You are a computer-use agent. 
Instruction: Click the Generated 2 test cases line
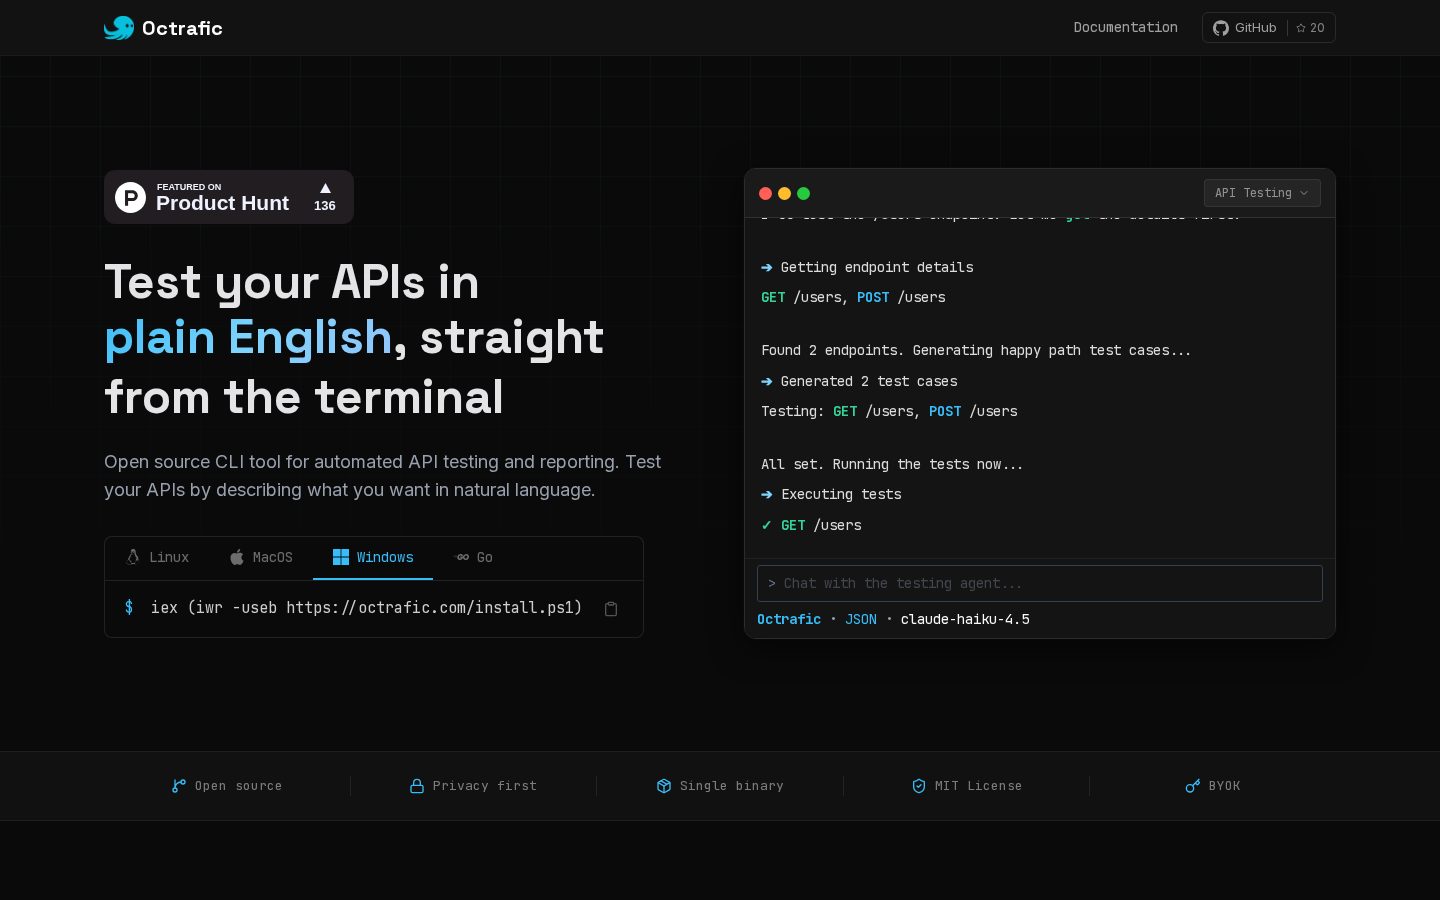coord(859,381)
